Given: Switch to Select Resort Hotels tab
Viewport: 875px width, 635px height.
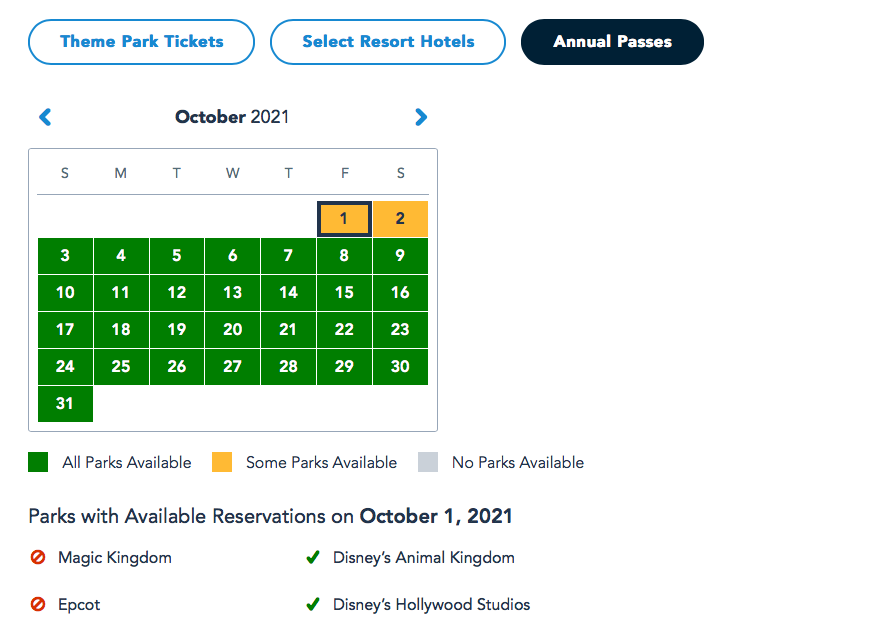Looking at the screenshot, I should [x=388, y=42].
